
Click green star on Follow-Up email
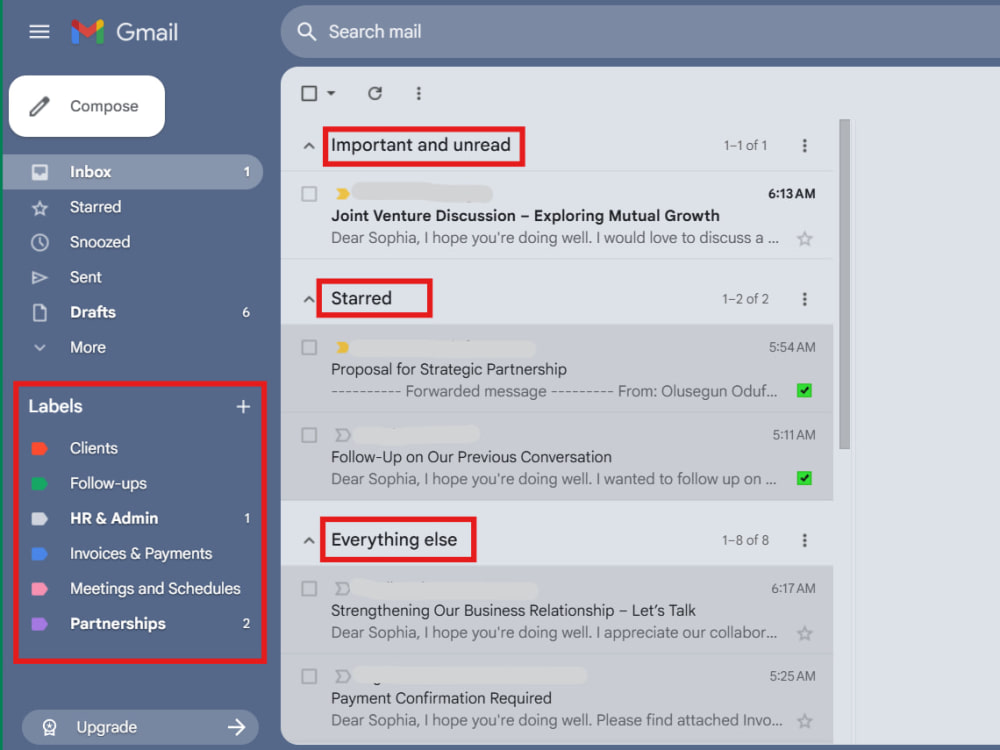[804, 478]
